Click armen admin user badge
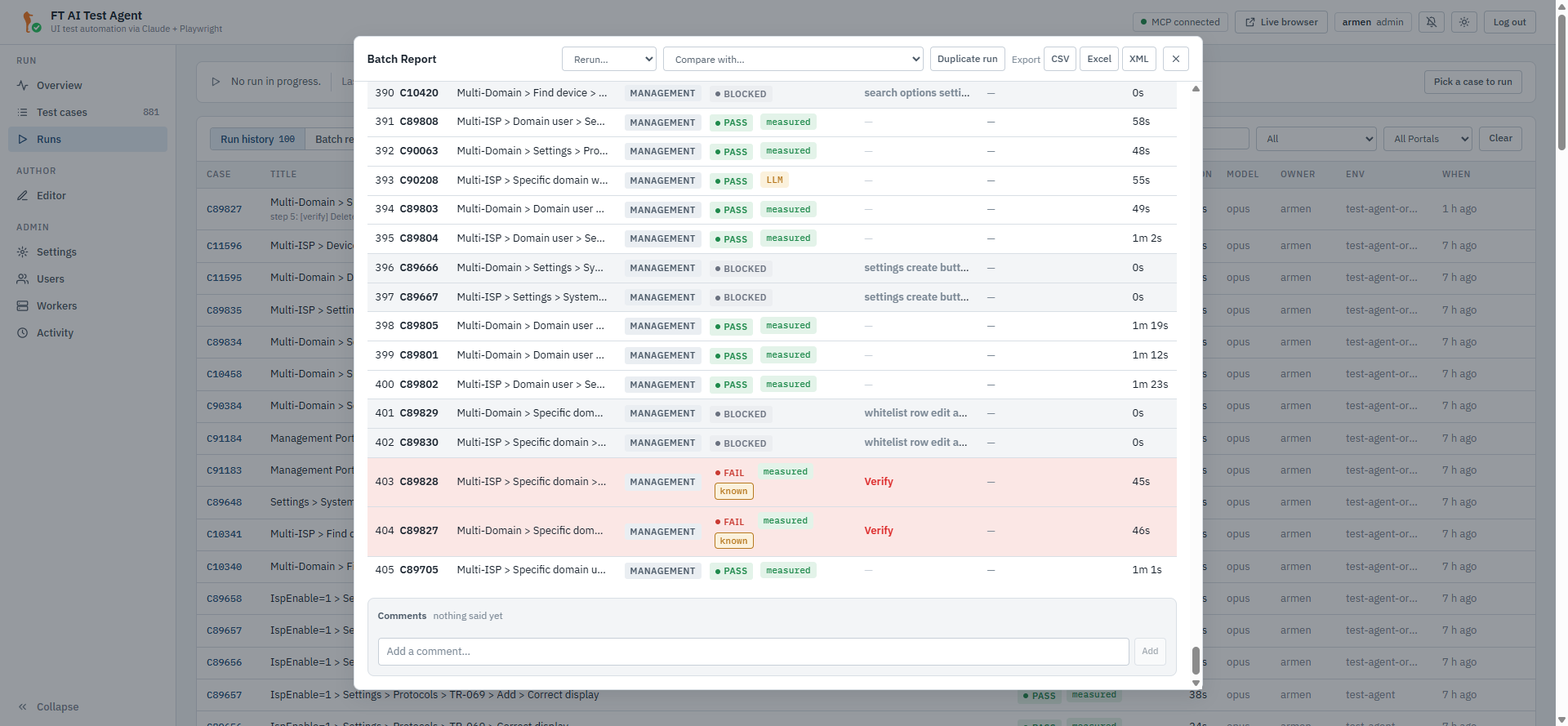1568x726 pixels. point(1373,22)
